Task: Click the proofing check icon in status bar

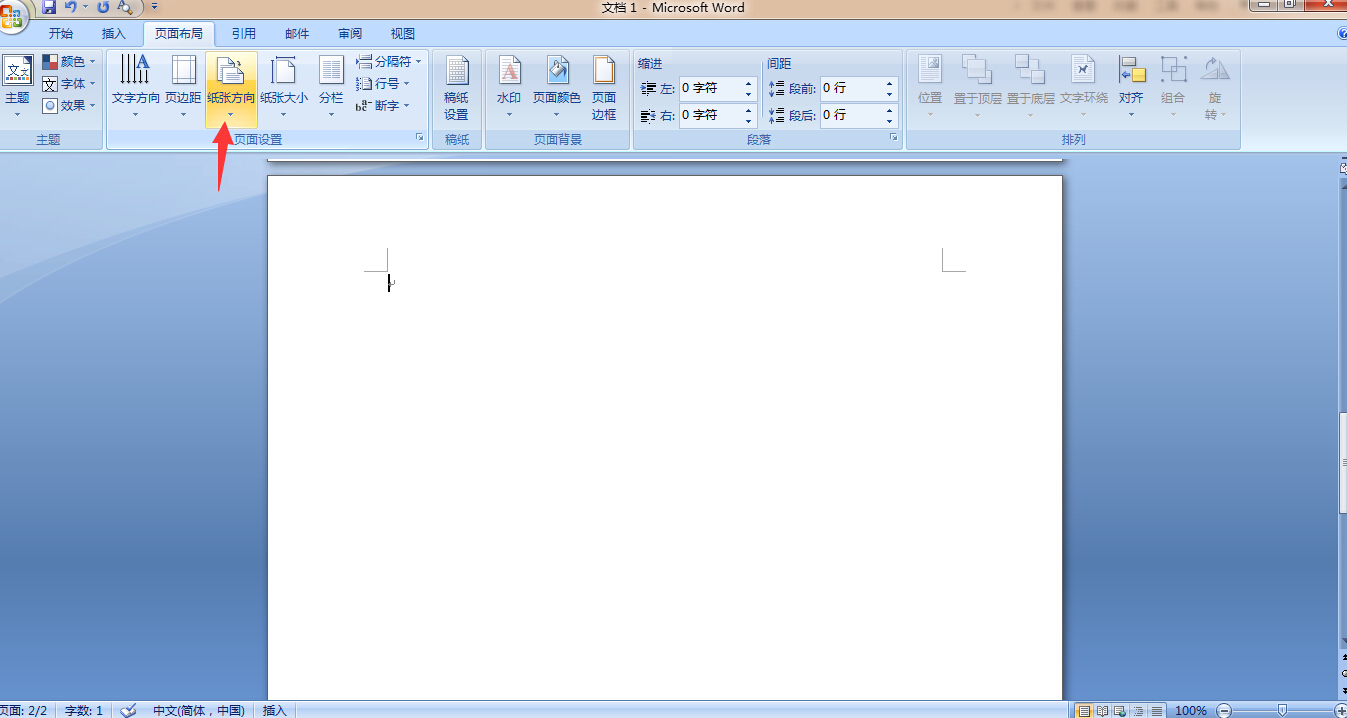Action: pos(128,710)
